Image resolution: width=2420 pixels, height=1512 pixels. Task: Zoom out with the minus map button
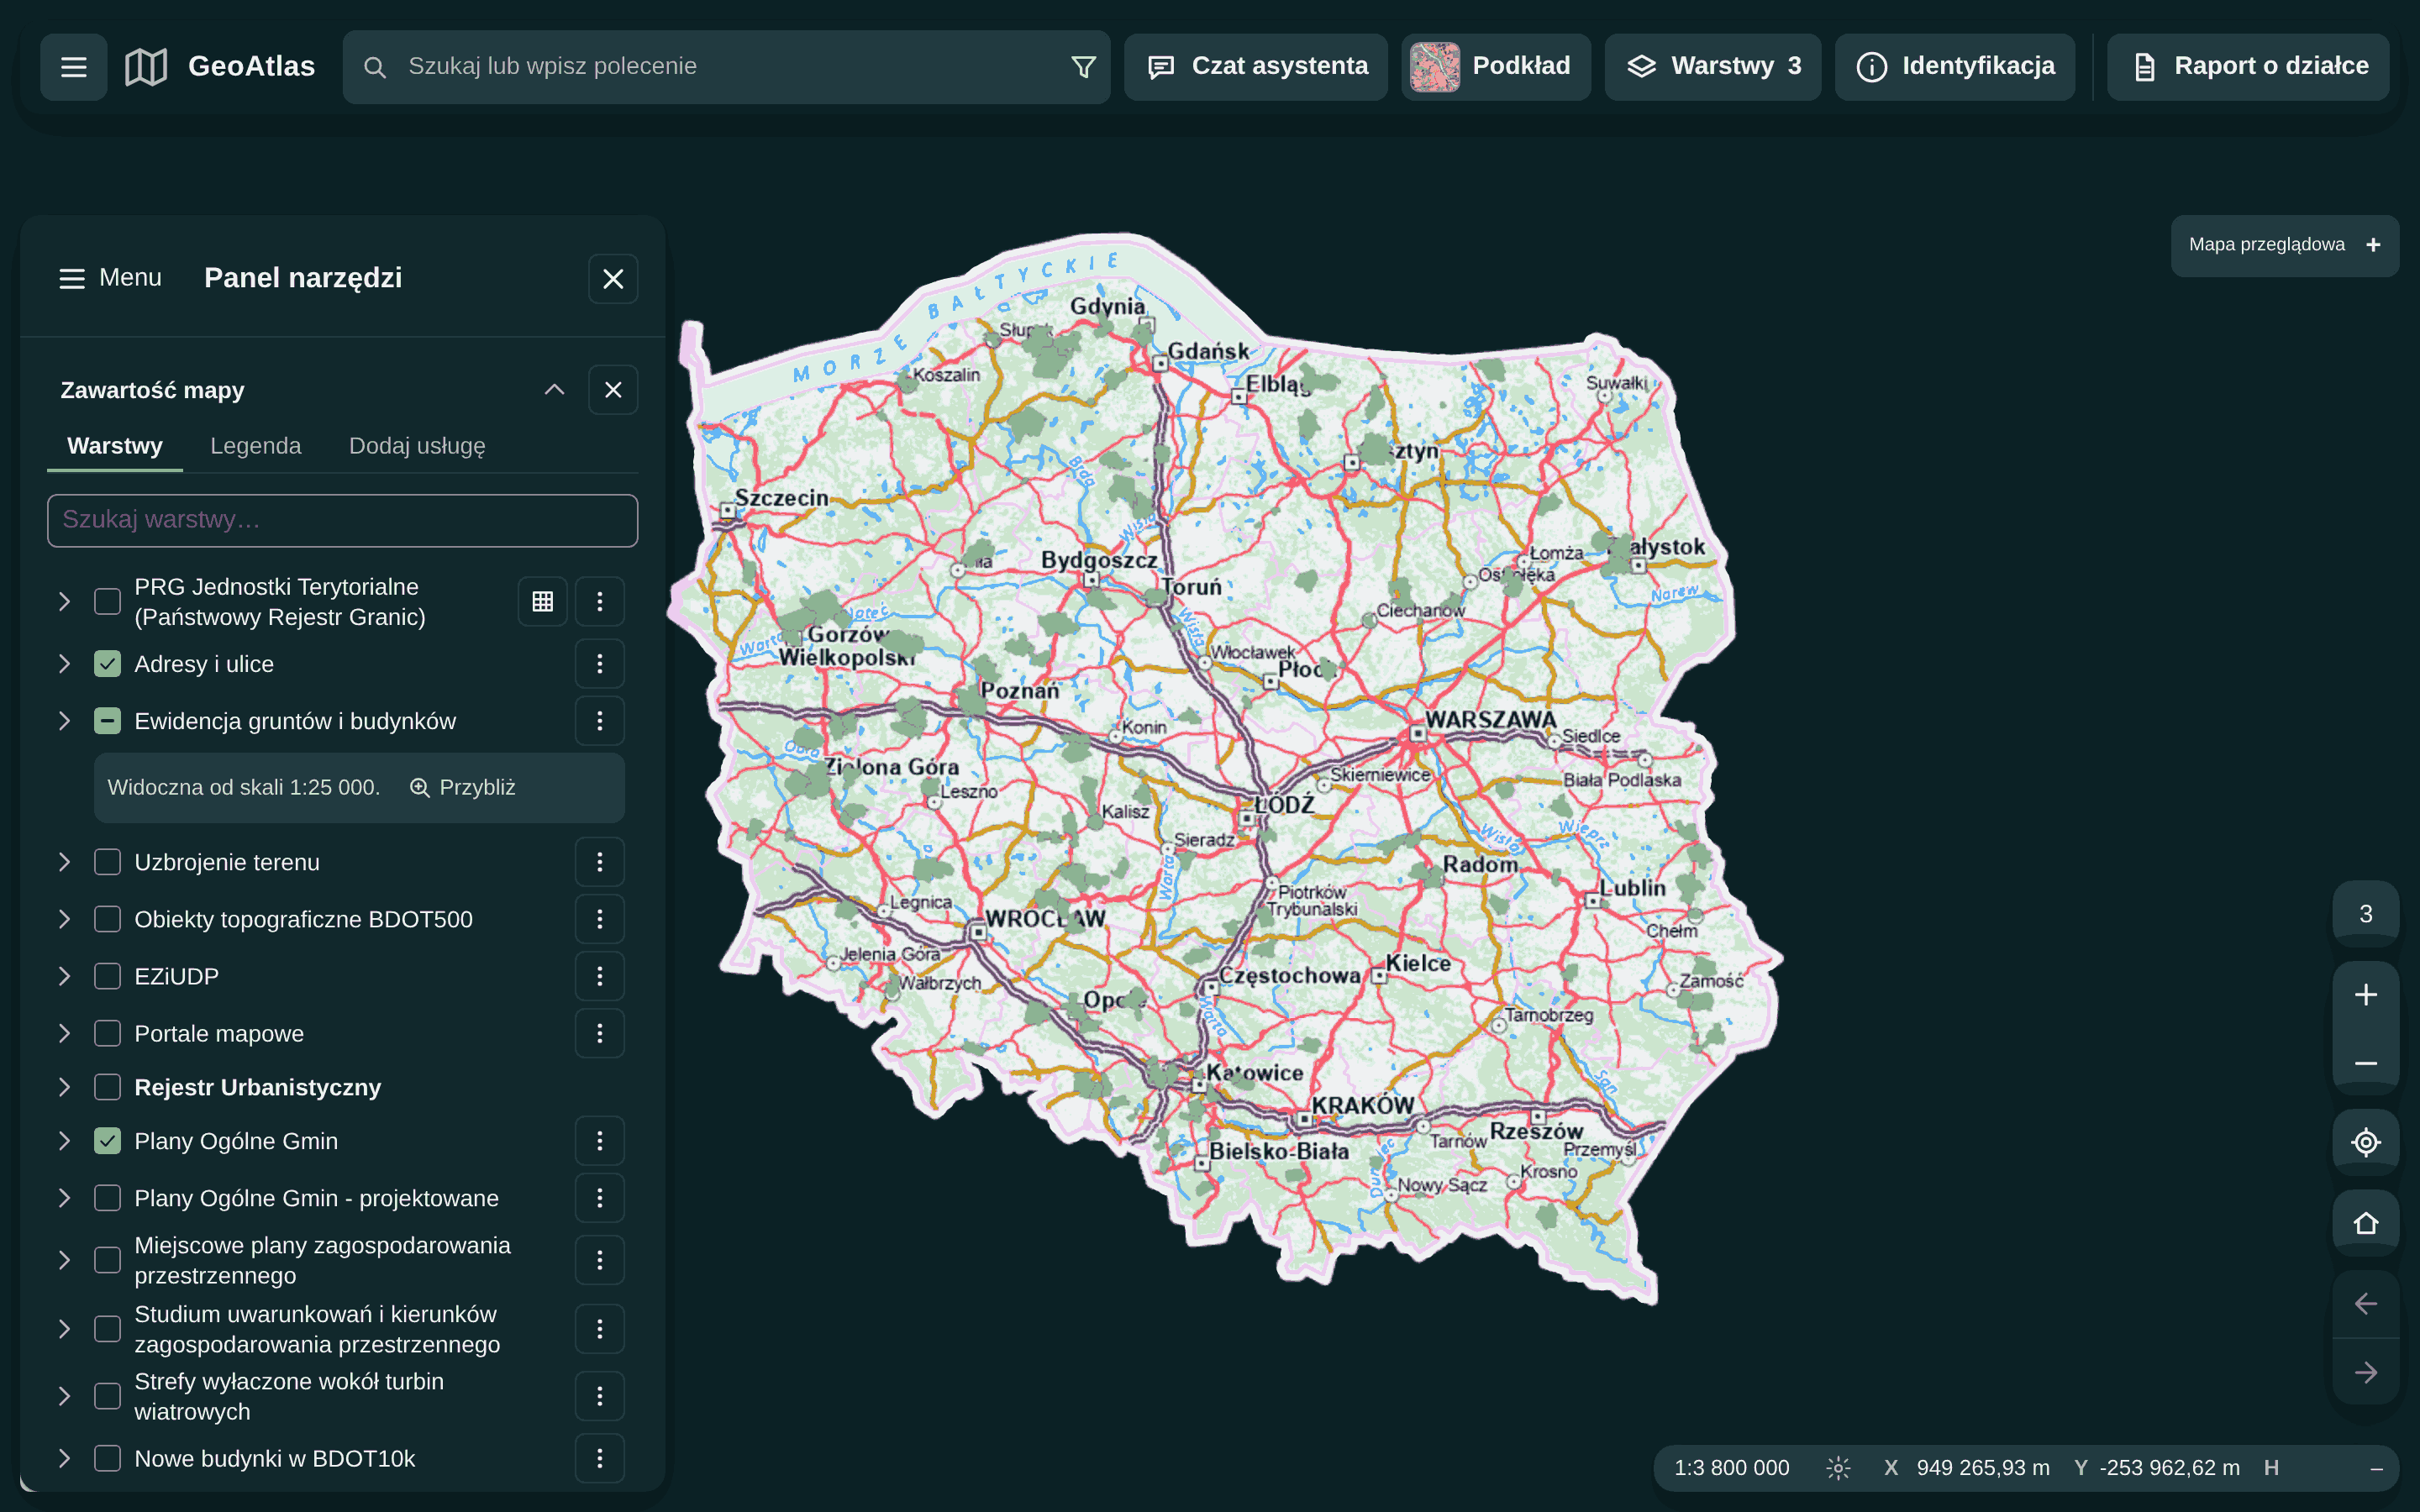pos(2366,1063)
